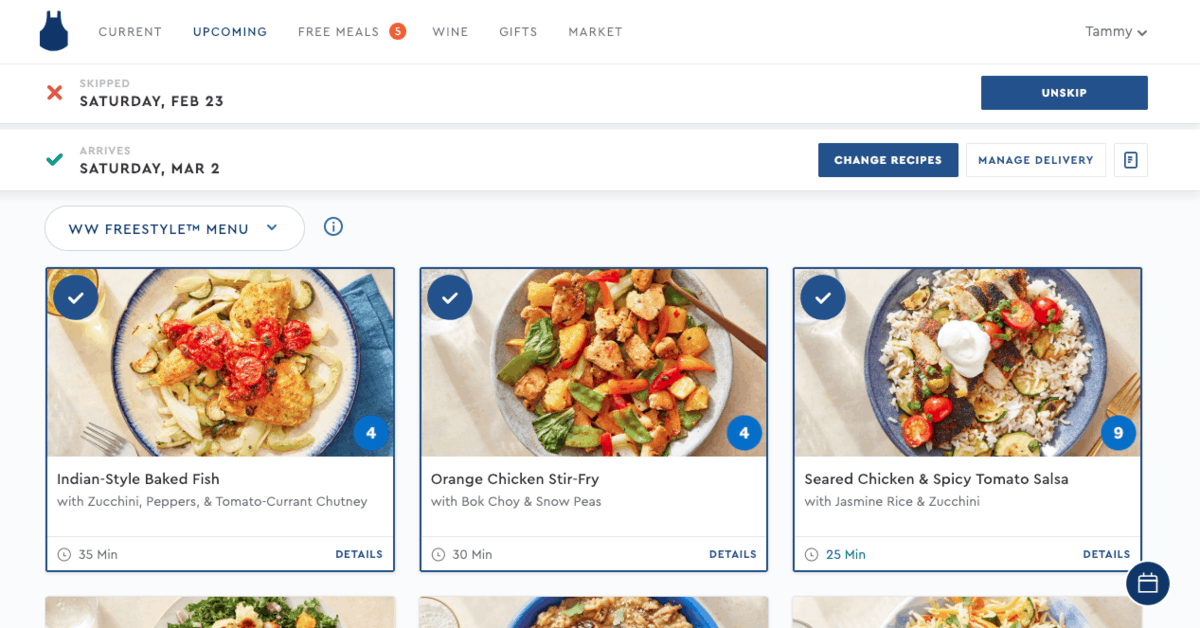Click points badge on Seared Chicken recipe

click(1118, 433)
